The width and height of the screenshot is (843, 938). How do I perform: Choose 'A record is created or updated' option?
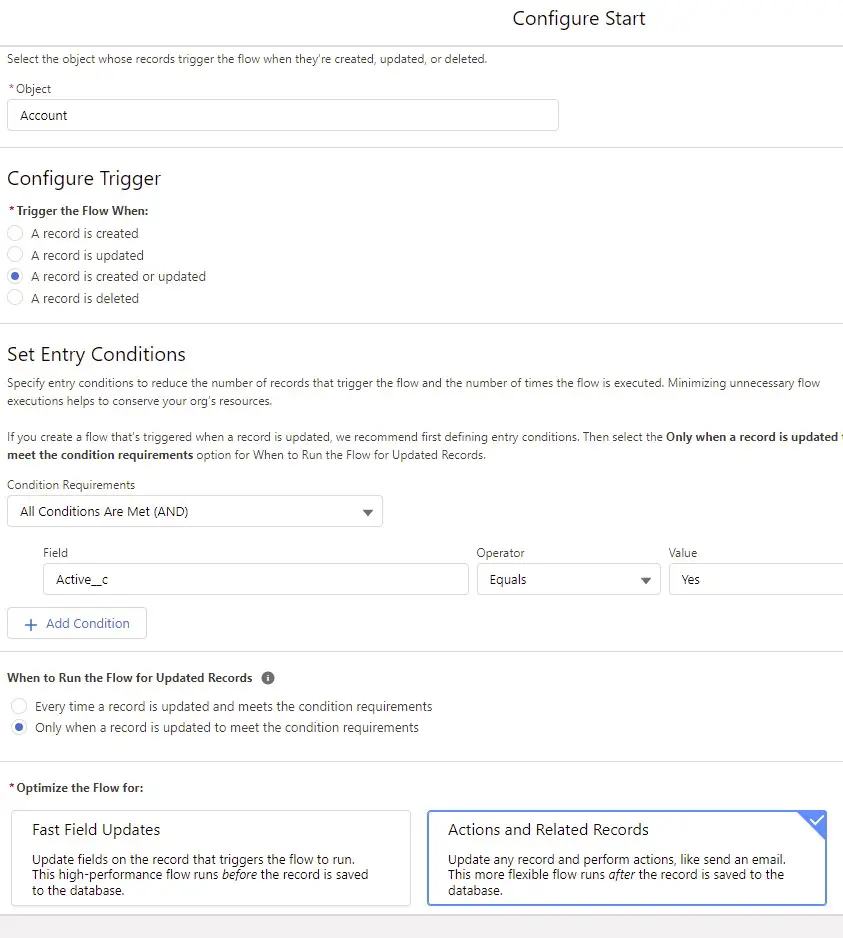click(x=15, y=276)
